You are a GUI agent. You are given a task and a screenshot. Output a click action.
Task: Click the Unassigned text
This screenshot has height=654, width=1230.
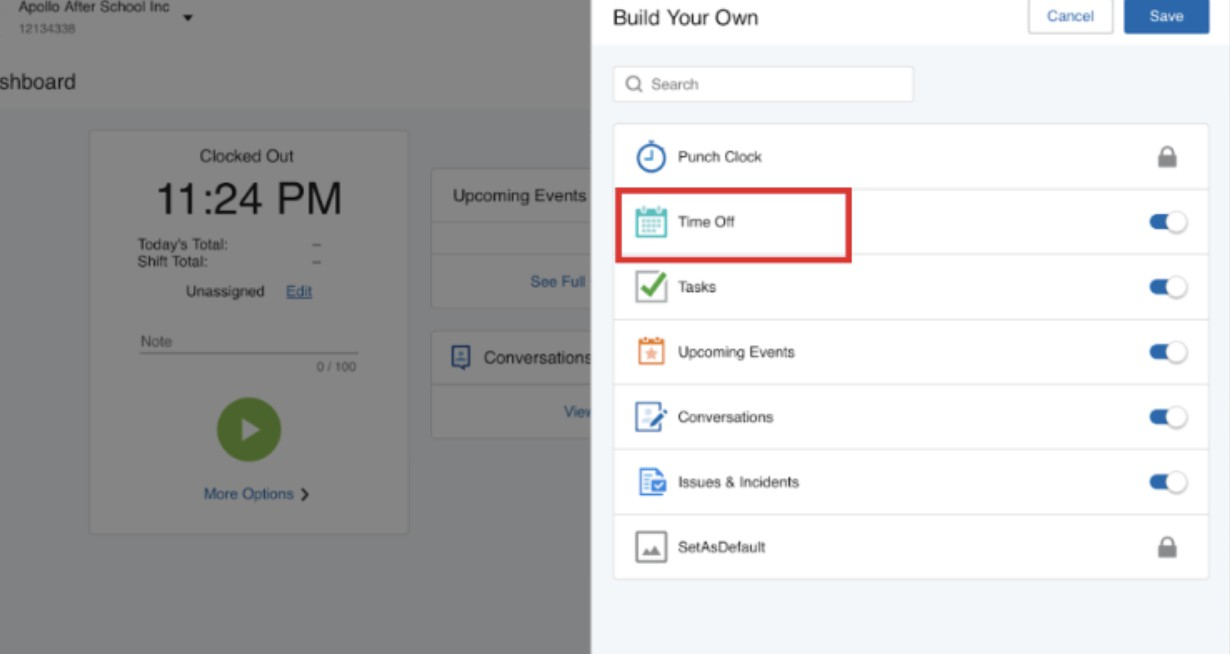click(225, 291)
